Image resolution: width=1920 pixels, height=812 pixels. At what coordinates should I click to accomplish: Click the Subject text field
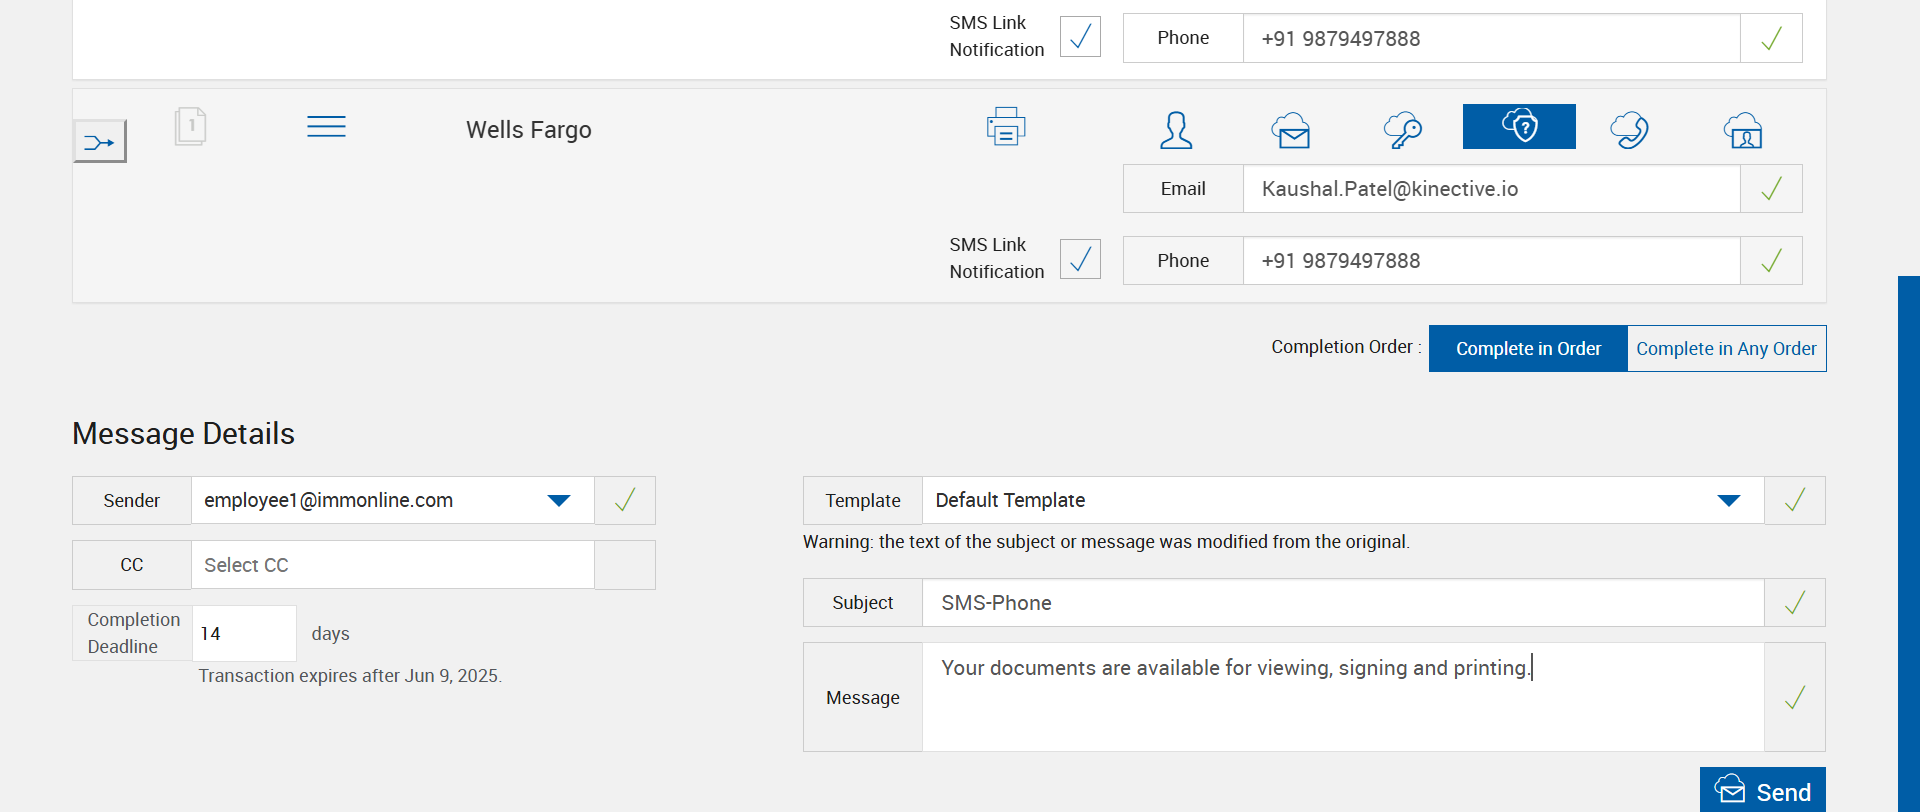1342,603
